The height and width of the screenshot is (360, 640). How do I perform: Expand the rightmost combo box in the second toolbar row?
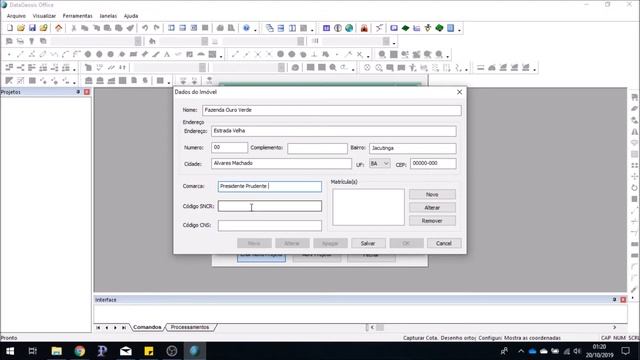tap(386, 41)
